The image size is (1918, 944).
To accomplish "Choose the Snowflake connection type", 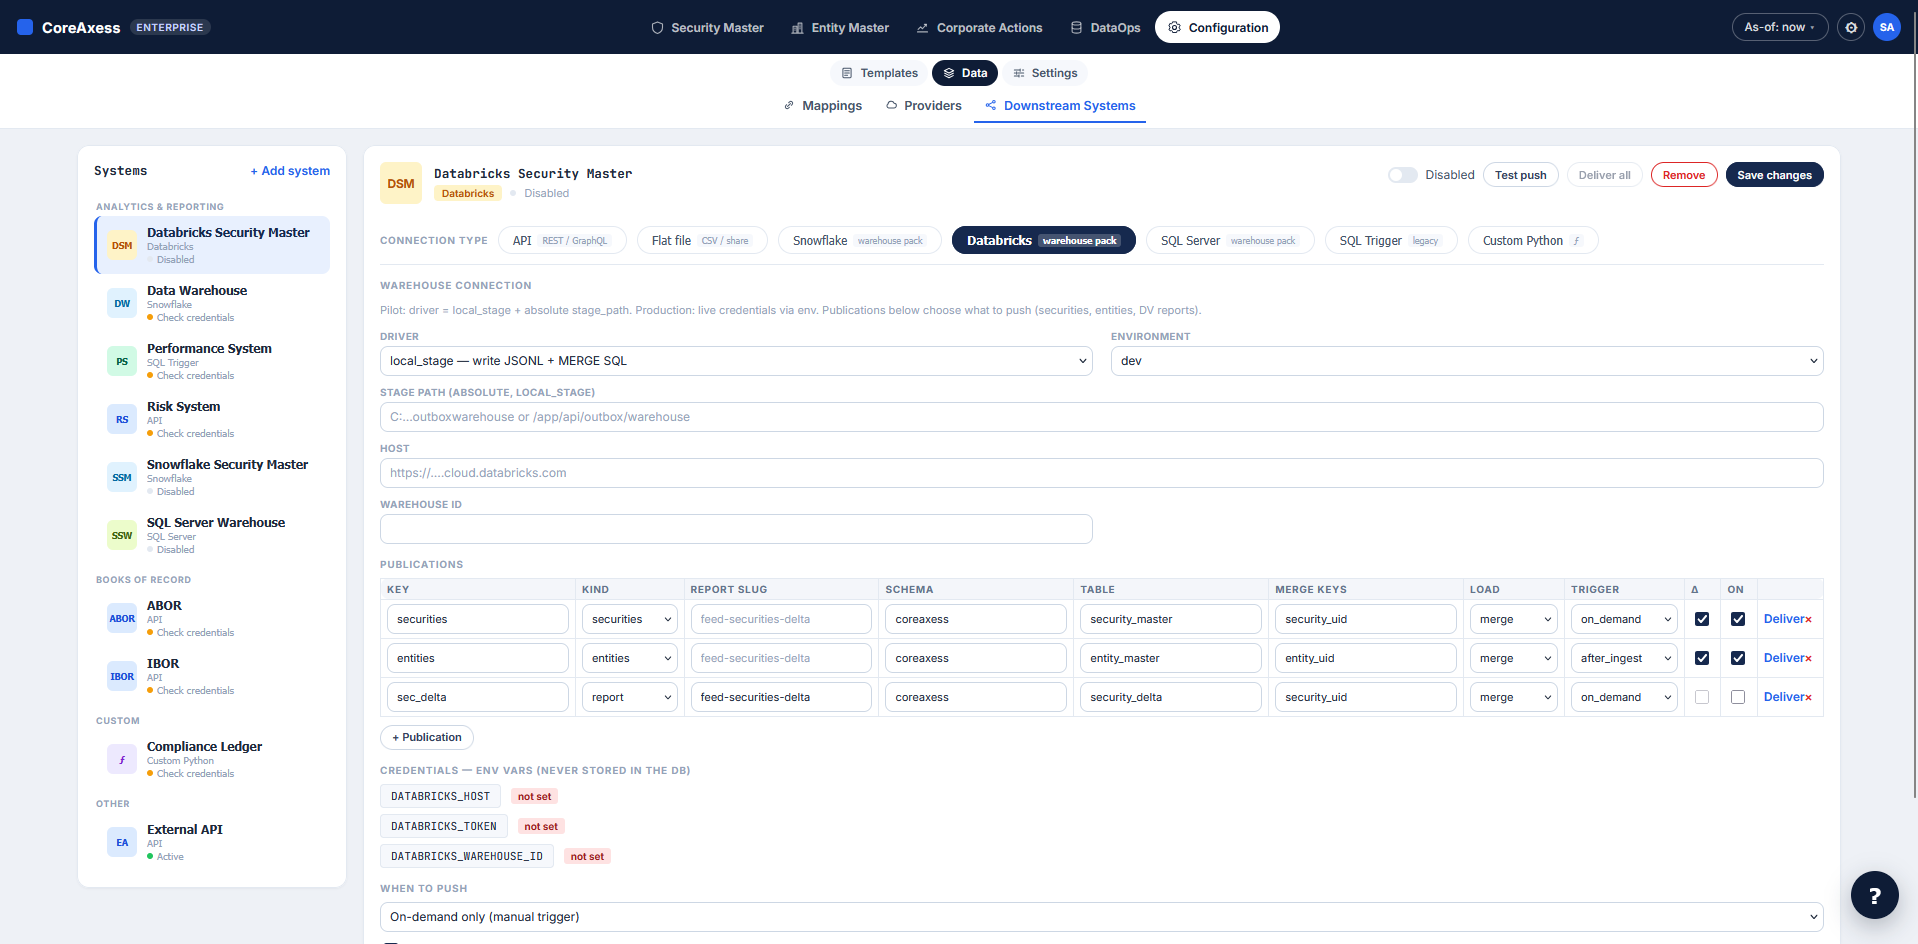I will click(x=859, y=241).
